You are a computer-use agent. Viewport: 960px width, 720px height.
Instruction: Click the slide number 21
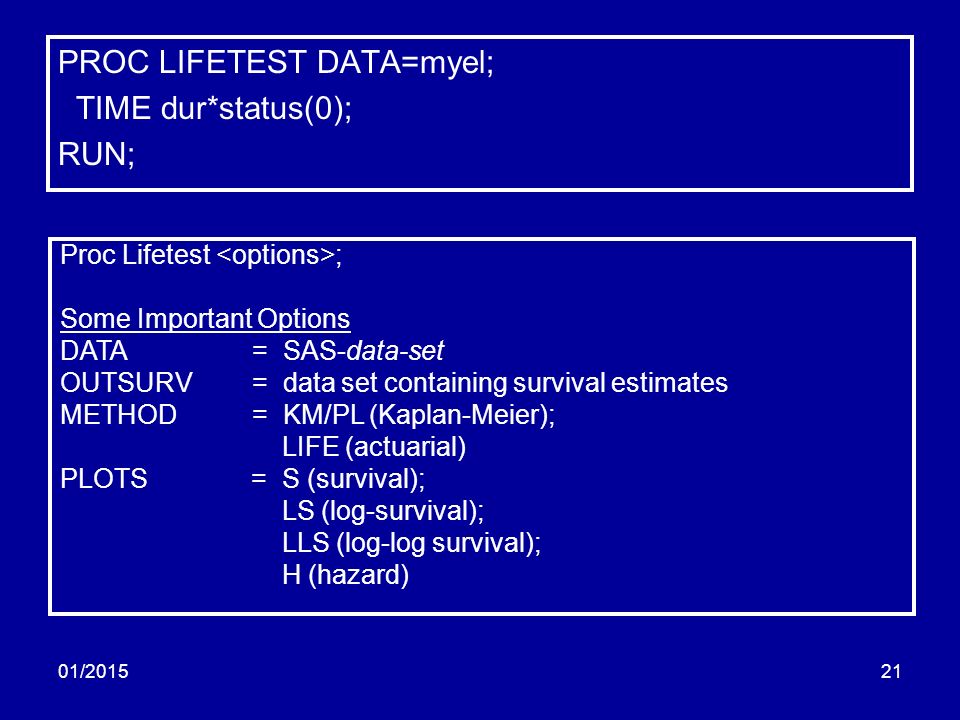coord(891,672)
